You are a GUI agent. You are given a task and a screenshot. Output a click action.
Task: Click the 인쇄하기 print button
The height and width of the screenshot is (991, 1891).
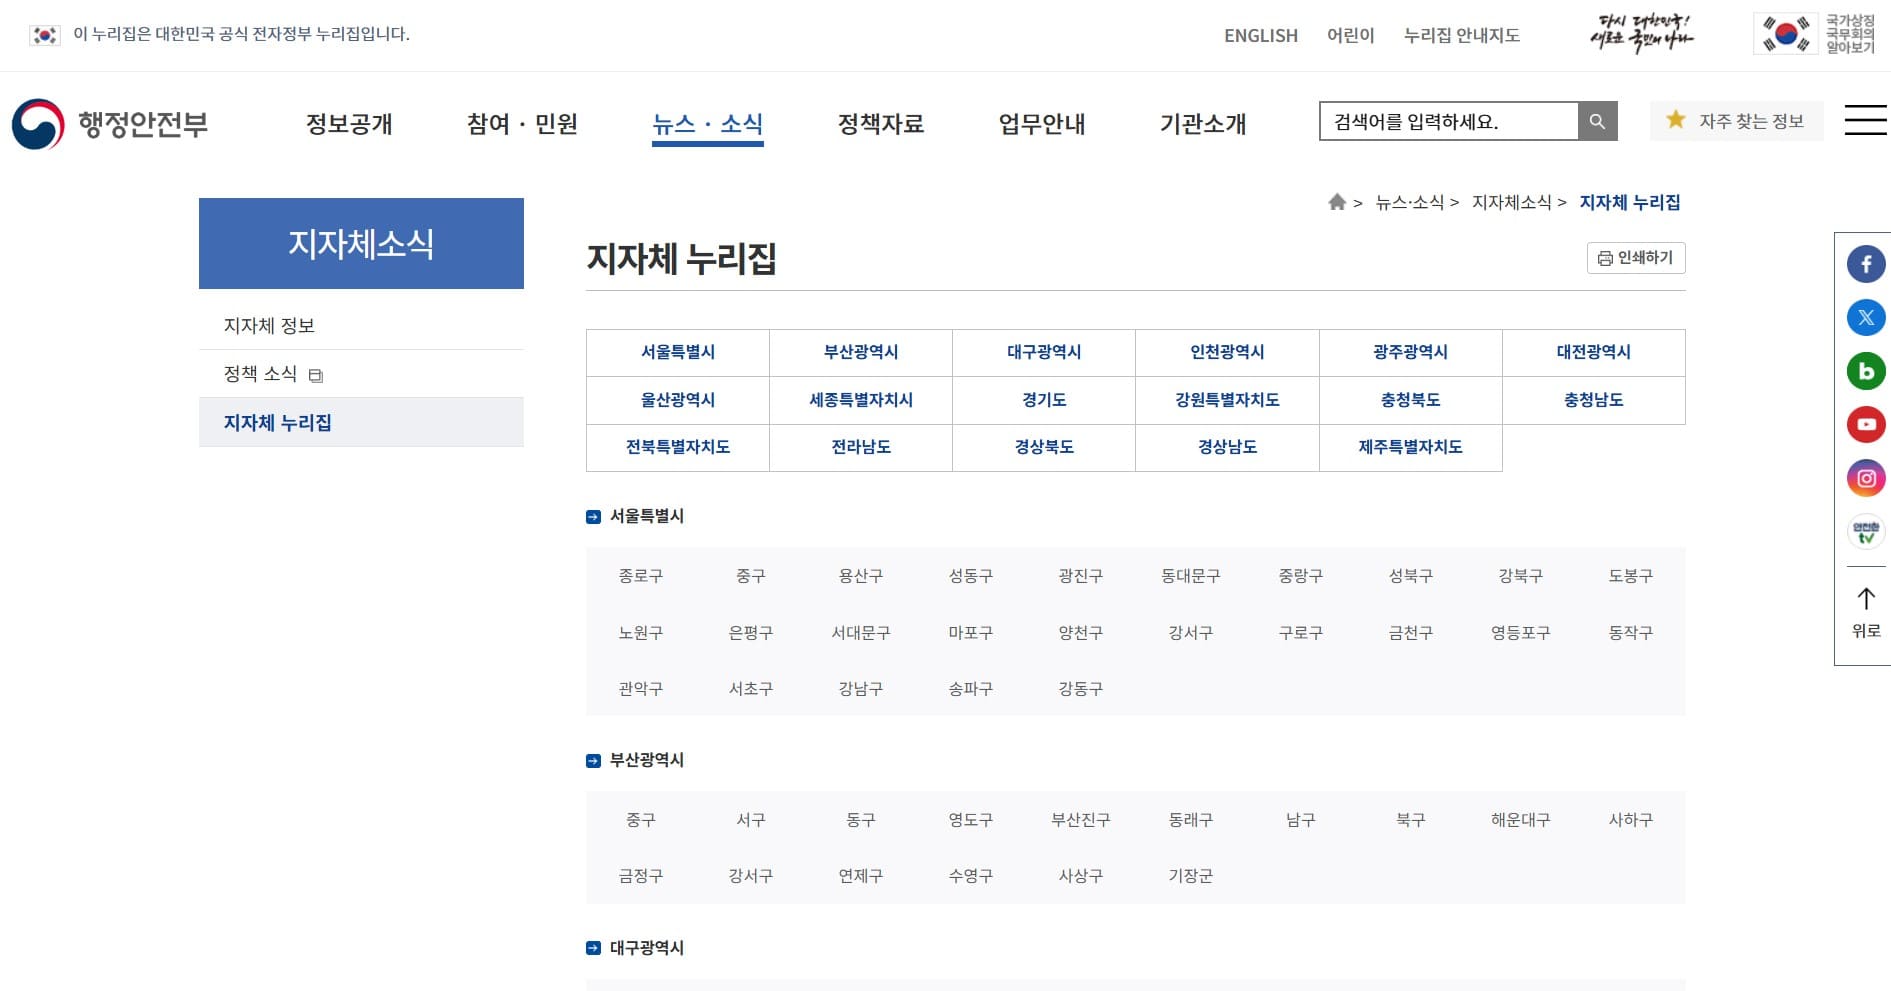(1636, 258)
